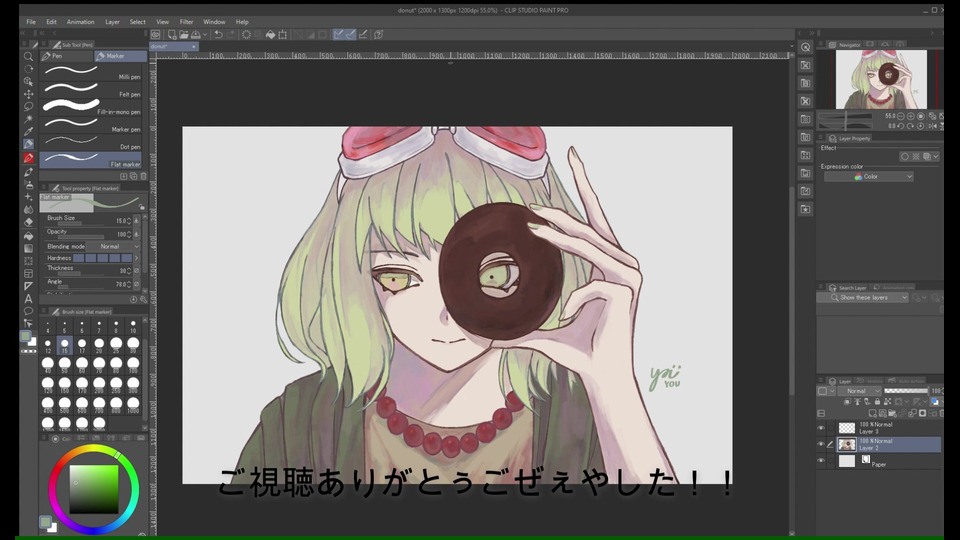Open Quick Access icon in right dock
This screenshot has width=960, height=540.
point(806,47)
